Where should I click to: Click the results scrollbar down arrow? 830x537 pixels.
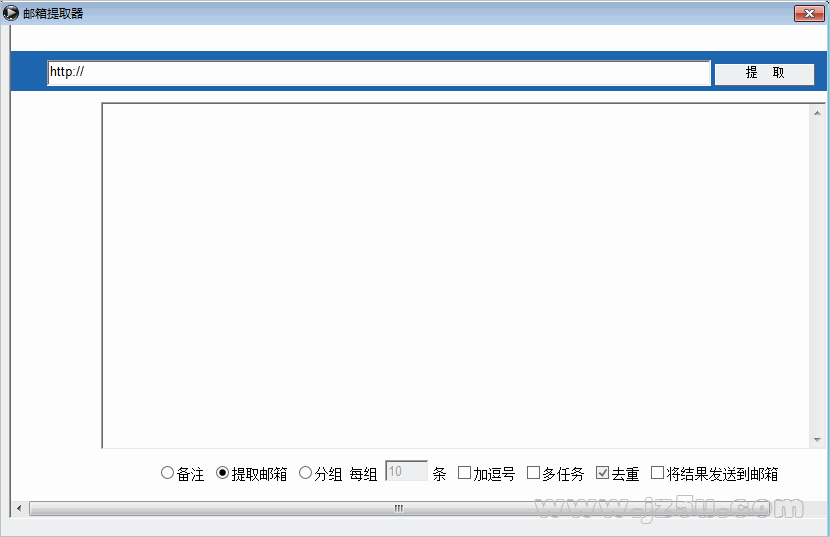tap(817, 440)
